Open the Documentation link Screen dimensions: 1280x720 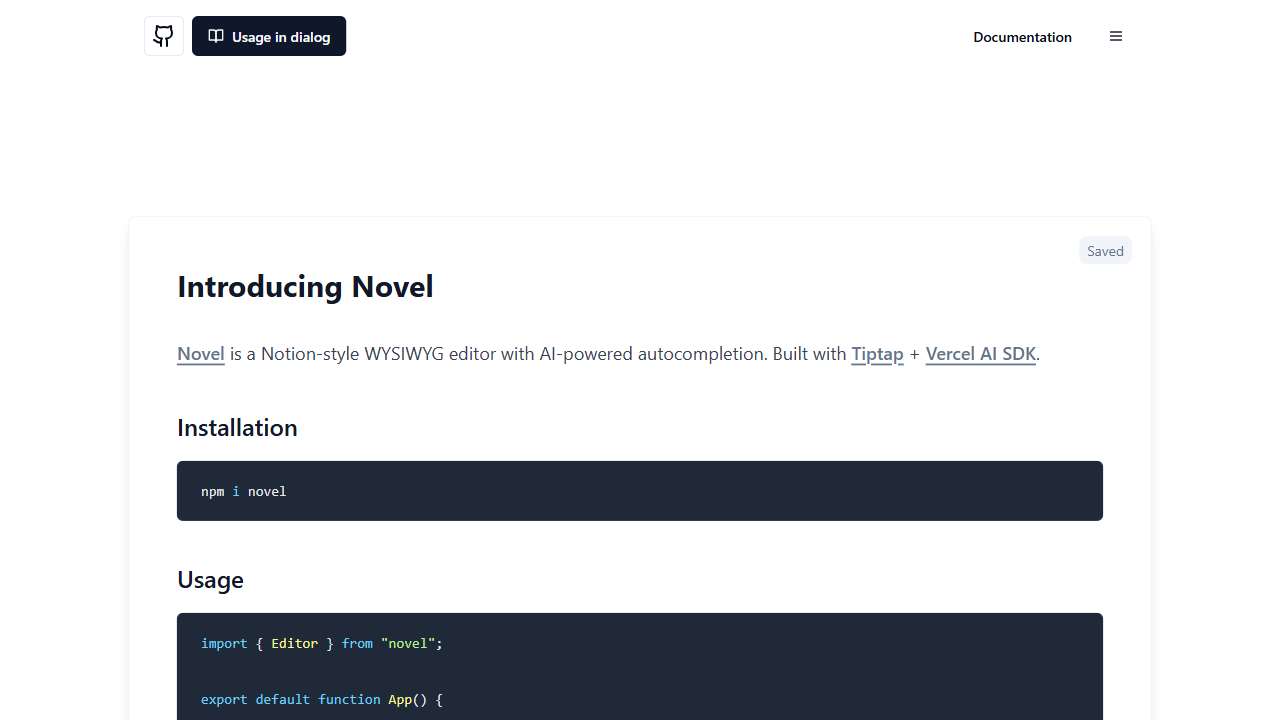[x=1022, y=37]
